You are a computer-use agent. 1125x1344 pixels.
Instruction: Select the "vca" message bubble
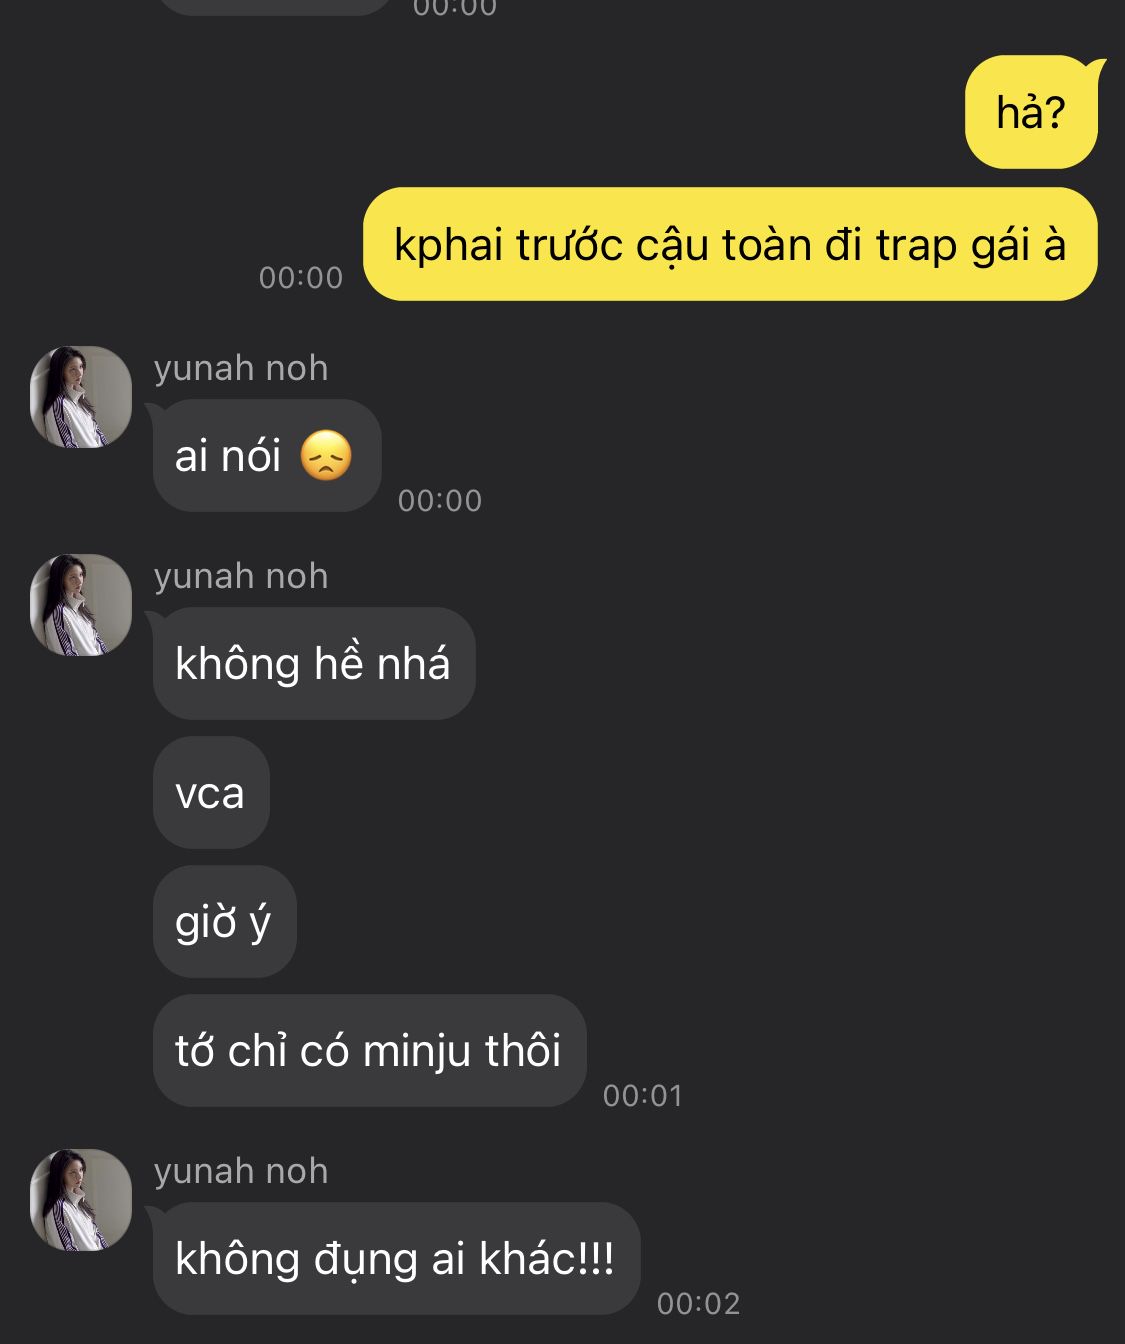pyautogui.click(x=211, y=793)
